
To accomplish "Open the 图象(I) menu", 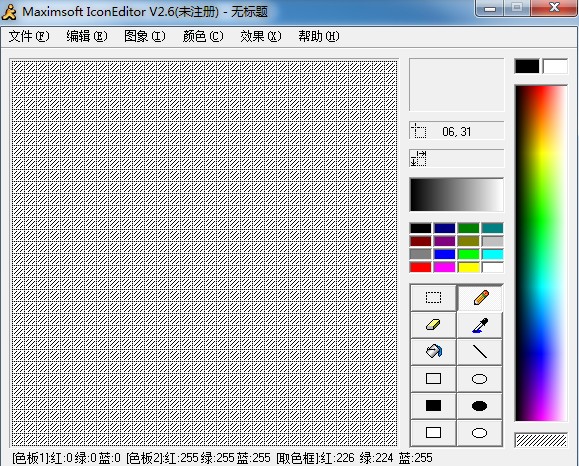I will 145,36.
